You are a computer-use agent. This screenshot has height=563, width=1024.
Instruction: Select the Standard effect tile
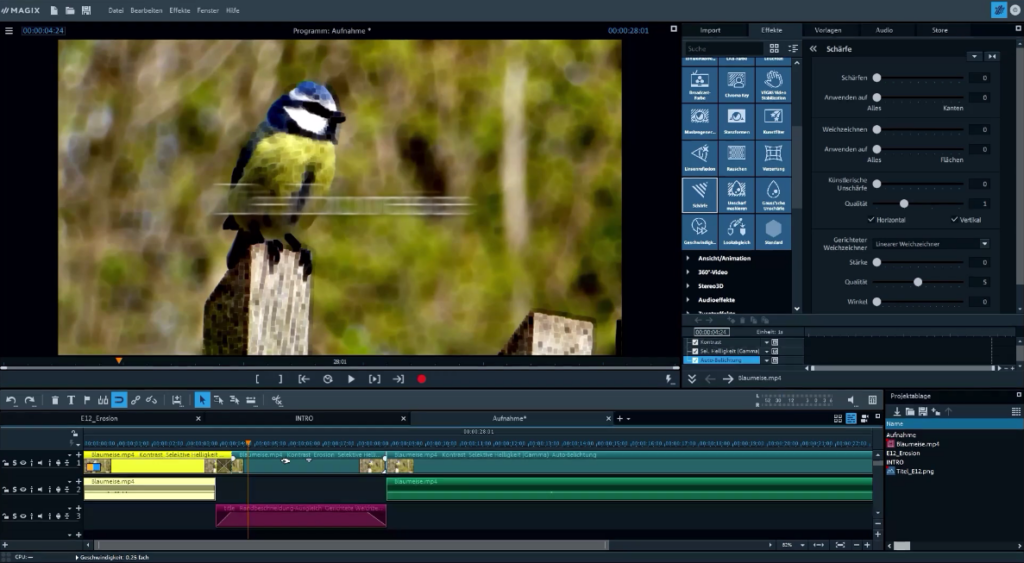point(773,231)
